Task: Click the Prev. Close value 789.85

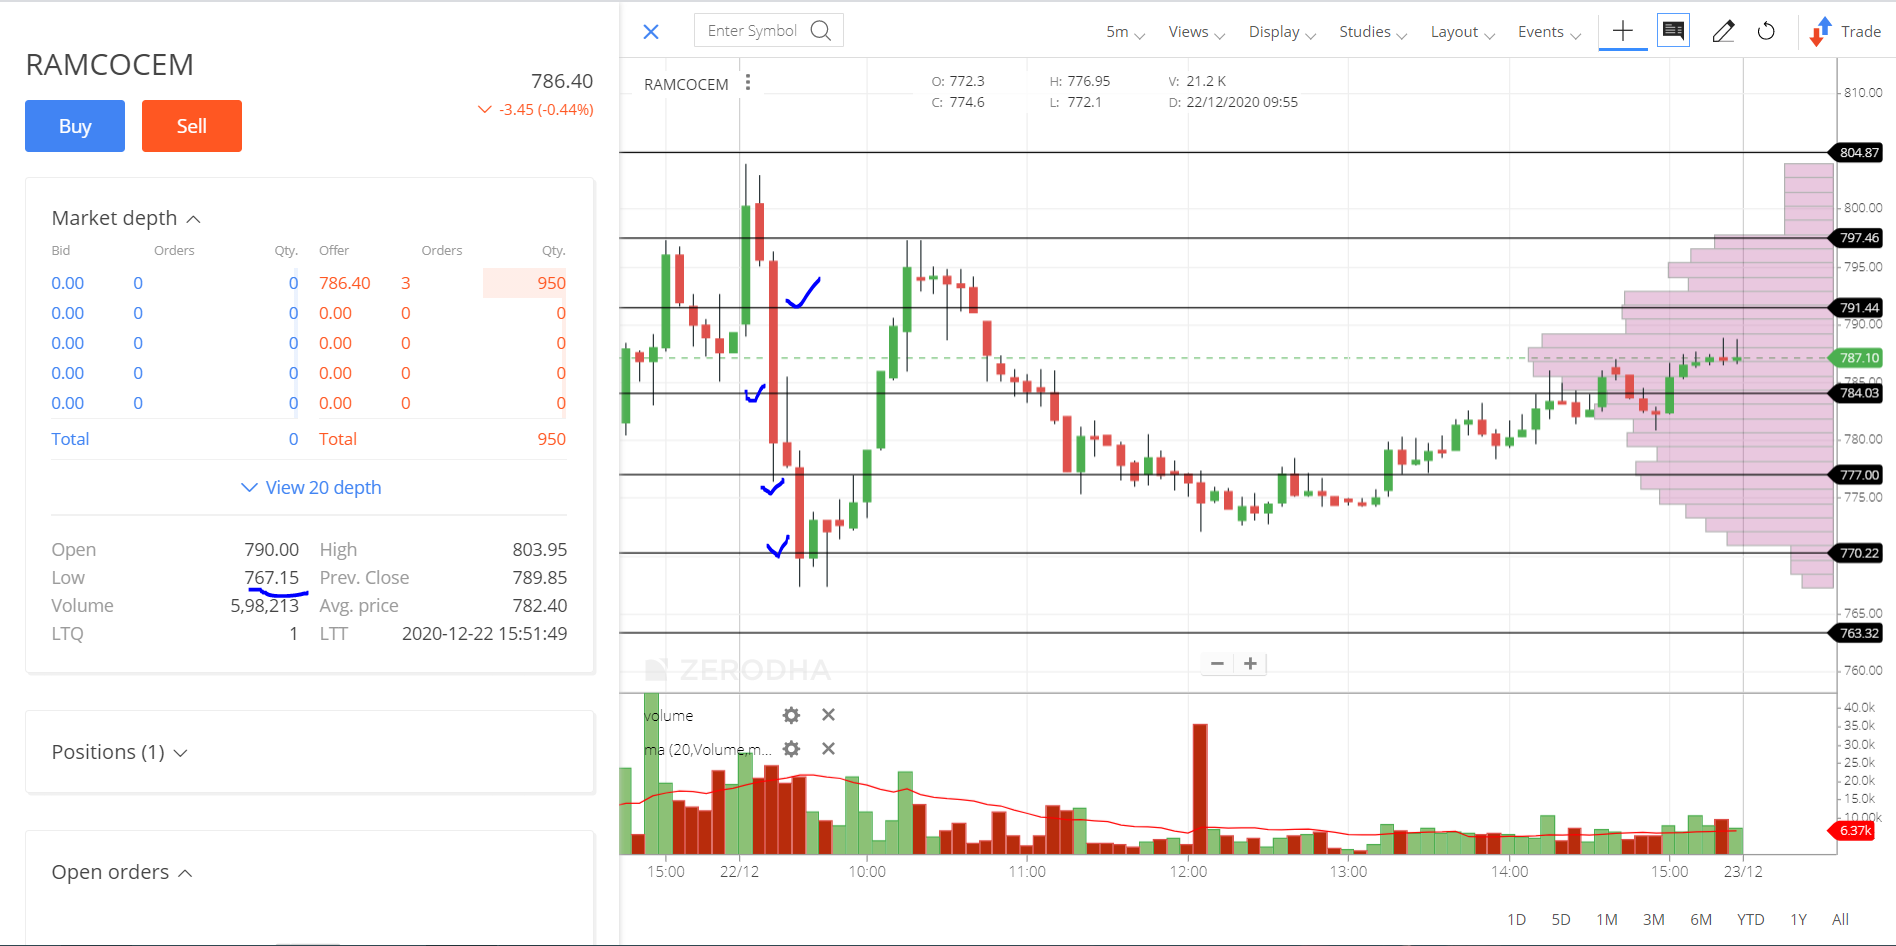Action: click(x=540, y=578)
